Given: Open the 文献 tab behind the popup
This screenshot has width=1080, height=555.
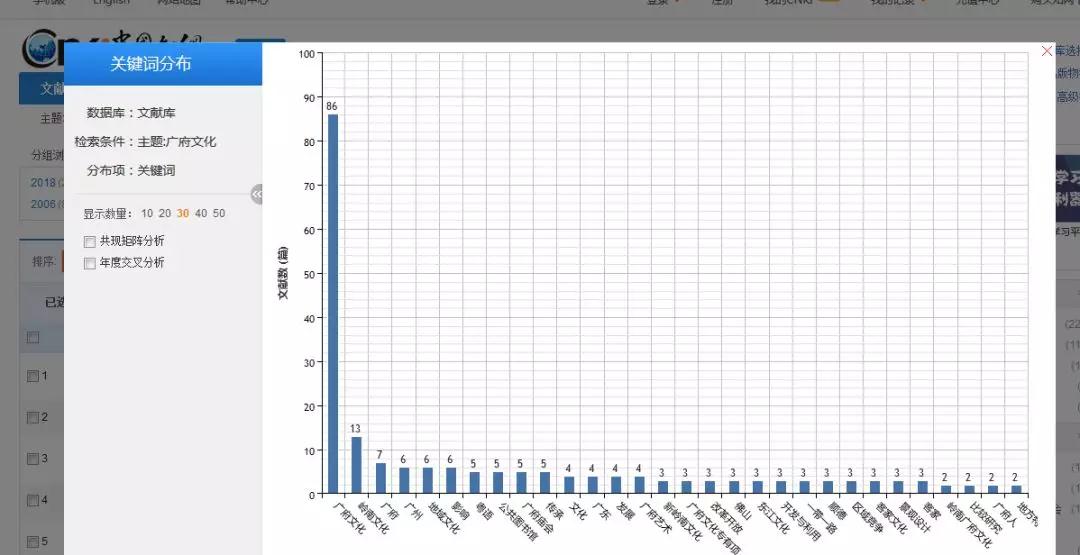Looking at the screenshot, I should click(52, 89).
